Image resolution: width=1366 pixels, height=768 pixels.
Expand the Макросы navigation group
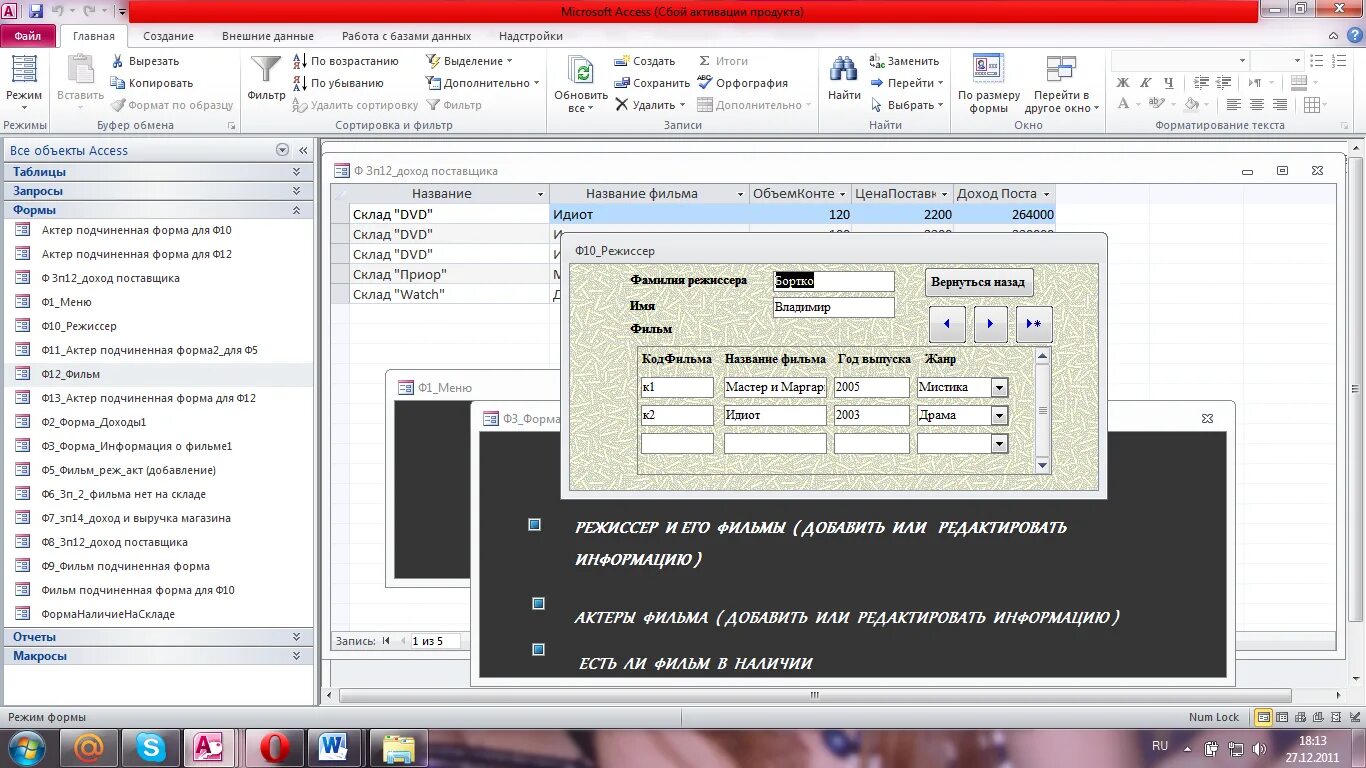[x=296, y=656]
